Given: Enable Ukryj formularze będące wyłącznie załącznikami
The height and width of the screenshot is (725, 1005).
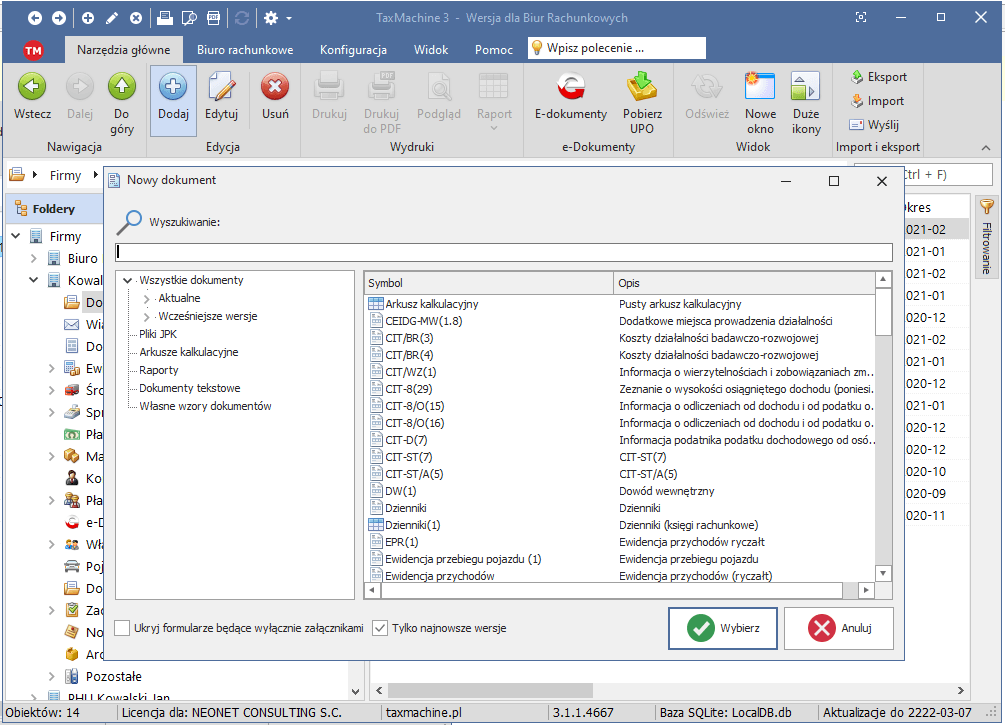Looking at the screenshot, I should pyautogui.click(x=123, y=628).
